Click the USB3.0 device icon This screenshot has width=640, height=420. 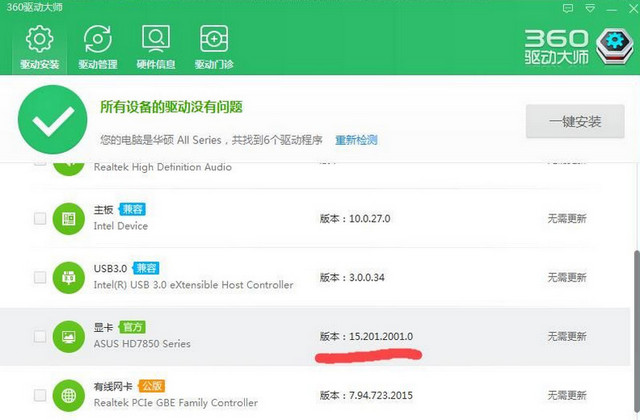tap(69, 278)
